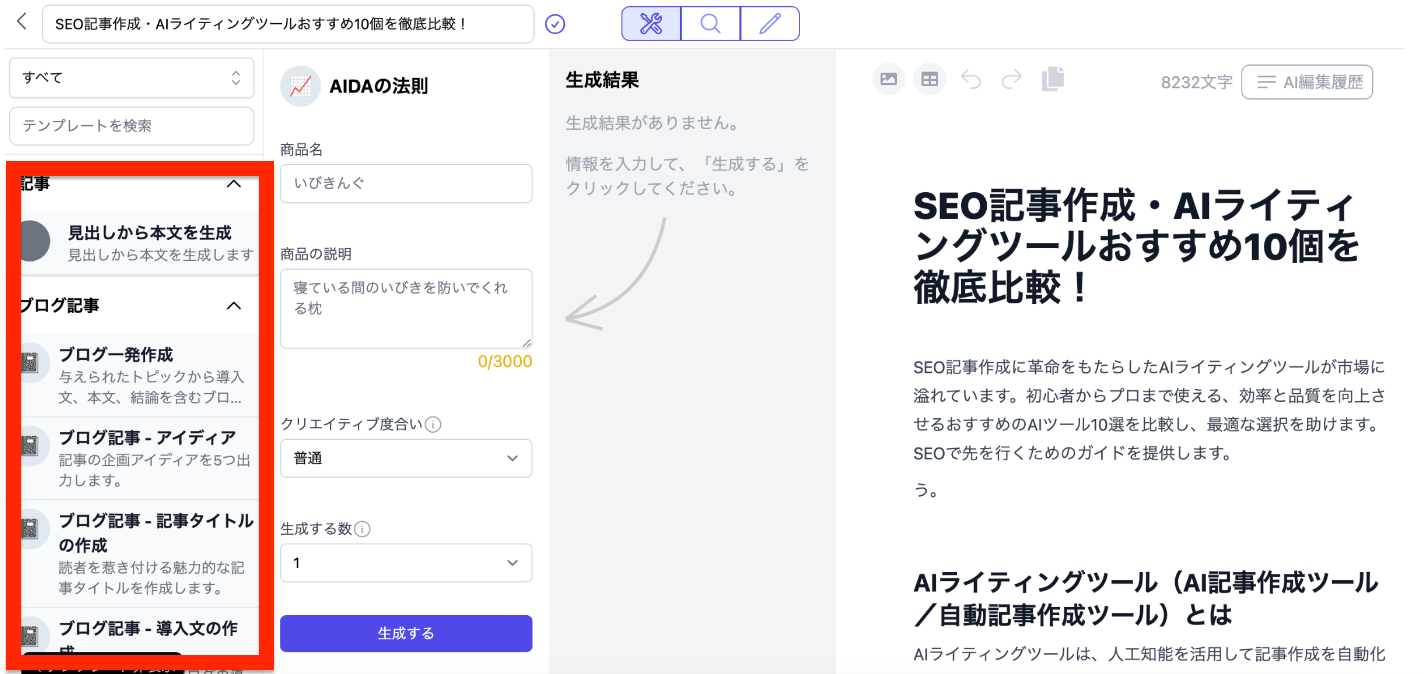The image size is (1424, 674).
Task: Click the title saved checkmark icon
Action: pyautogui.click(x=555, y=24)
